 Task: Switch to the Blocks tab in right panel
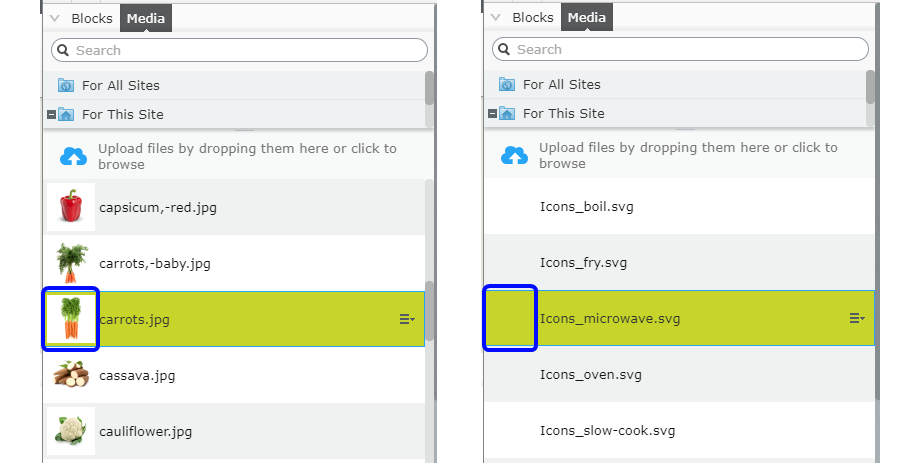533,17
